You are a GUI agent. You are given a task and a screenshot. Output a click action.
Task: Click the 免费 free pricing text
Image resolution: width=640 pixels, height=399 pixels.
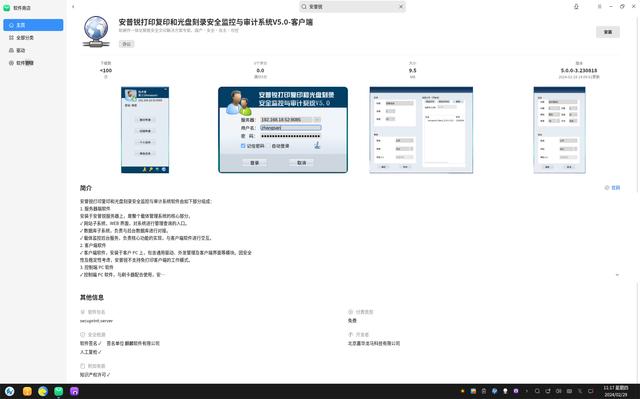pyautogui.click(x=352, y=321)
